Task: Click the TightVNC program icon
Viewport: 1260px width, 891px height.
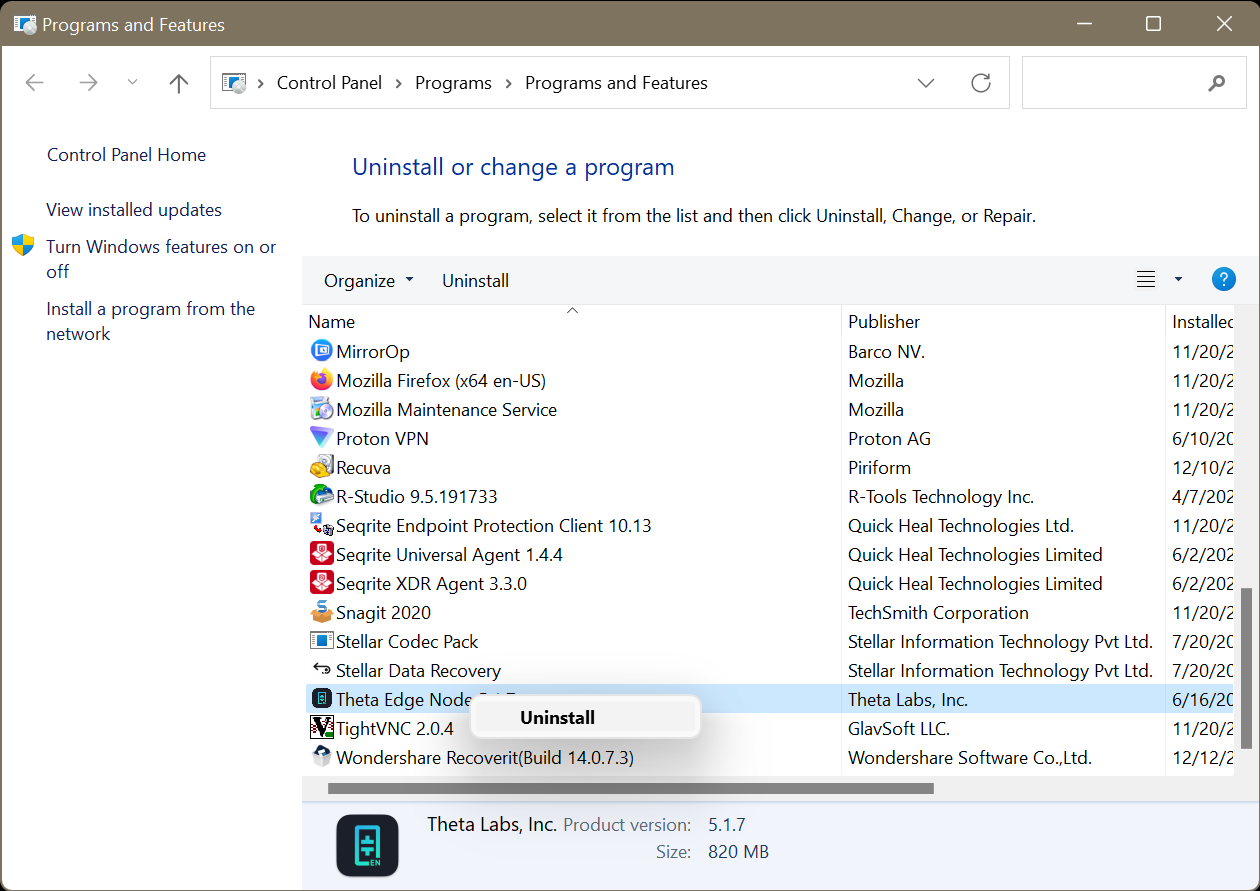Action: 321,728
